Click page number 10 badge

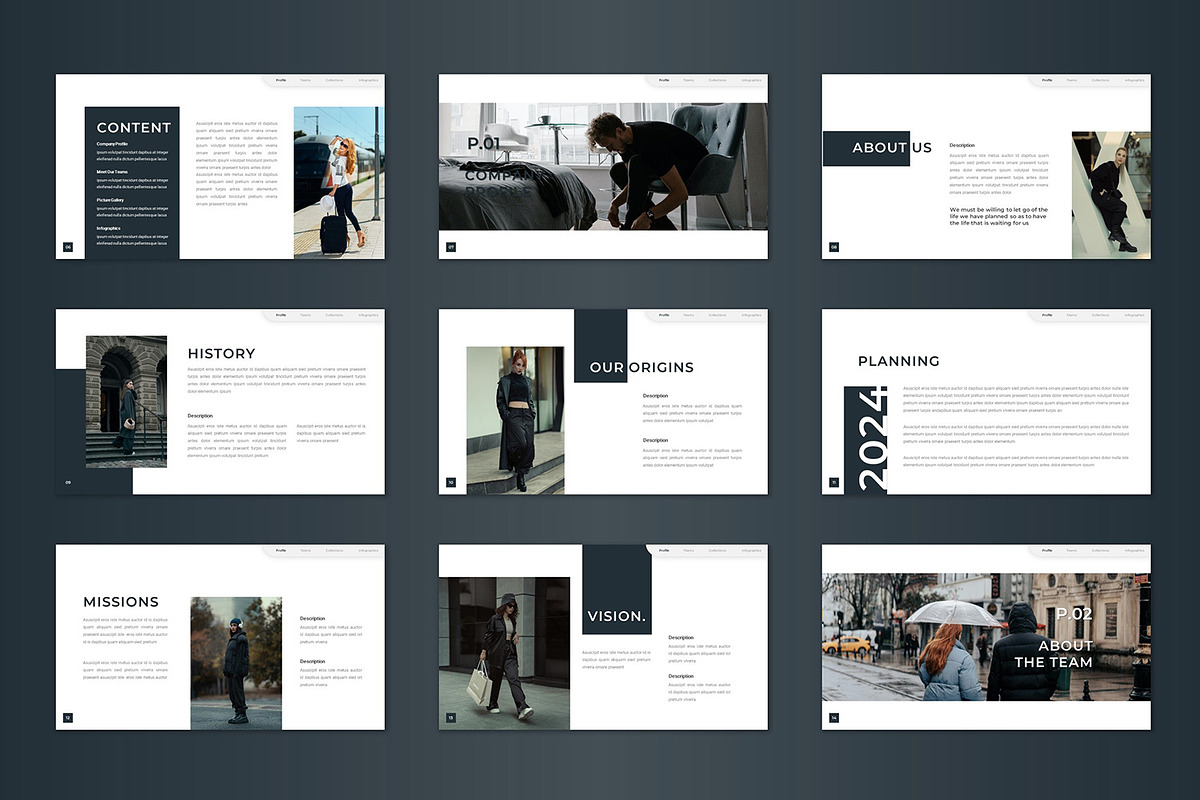[x=451, y=482]
